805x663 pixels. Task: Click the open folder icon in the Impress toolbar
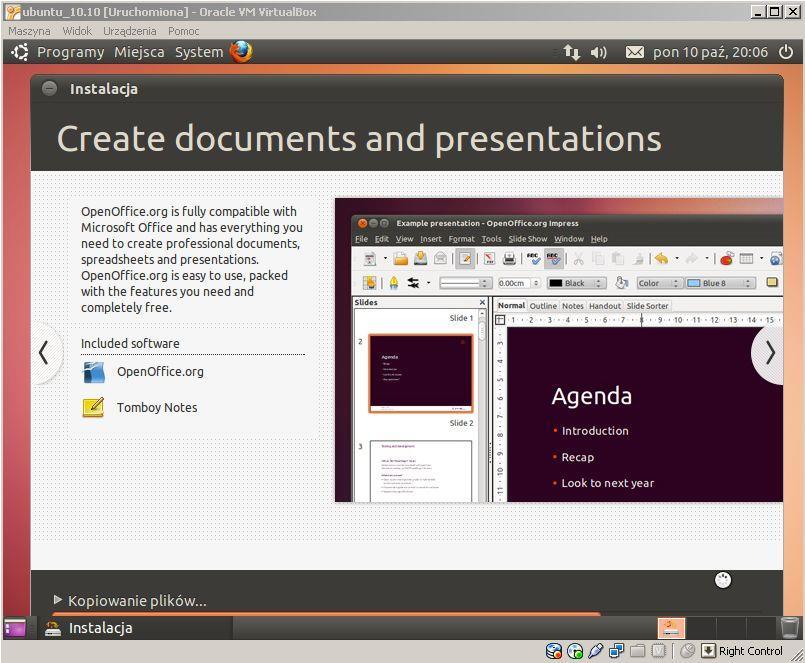tap(401, 258)
